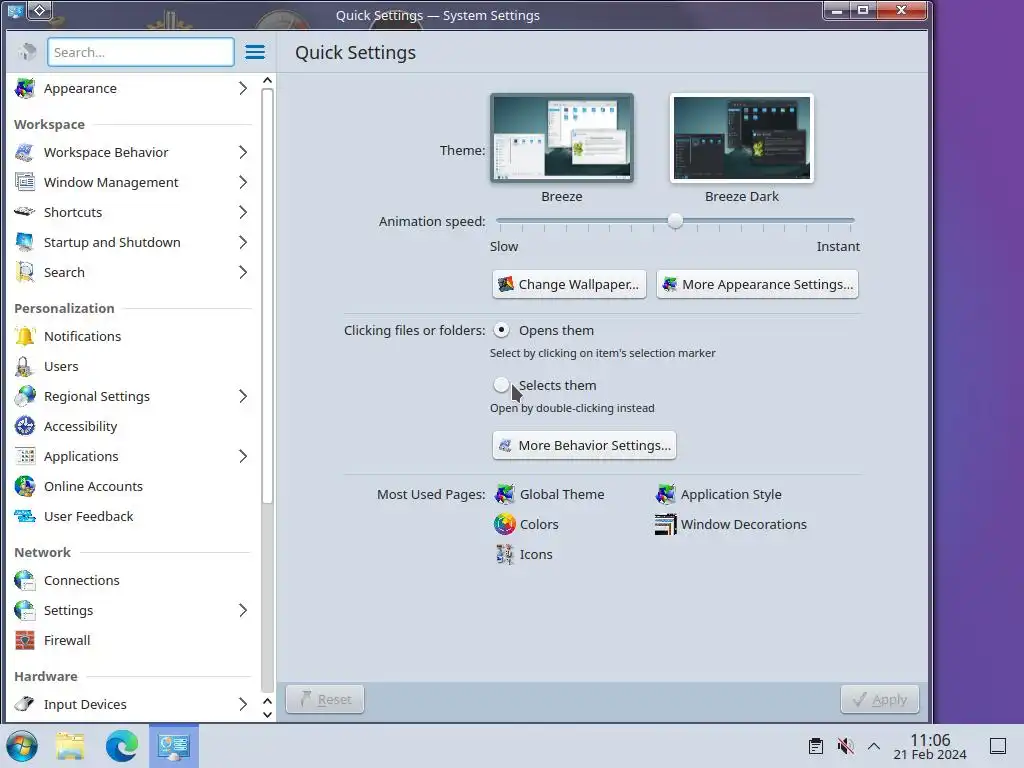Image resolution: width=1024 pixels, height=768 pixels.
Task: Click the Firewall brick icon
Action: click(x=25, y=641)
